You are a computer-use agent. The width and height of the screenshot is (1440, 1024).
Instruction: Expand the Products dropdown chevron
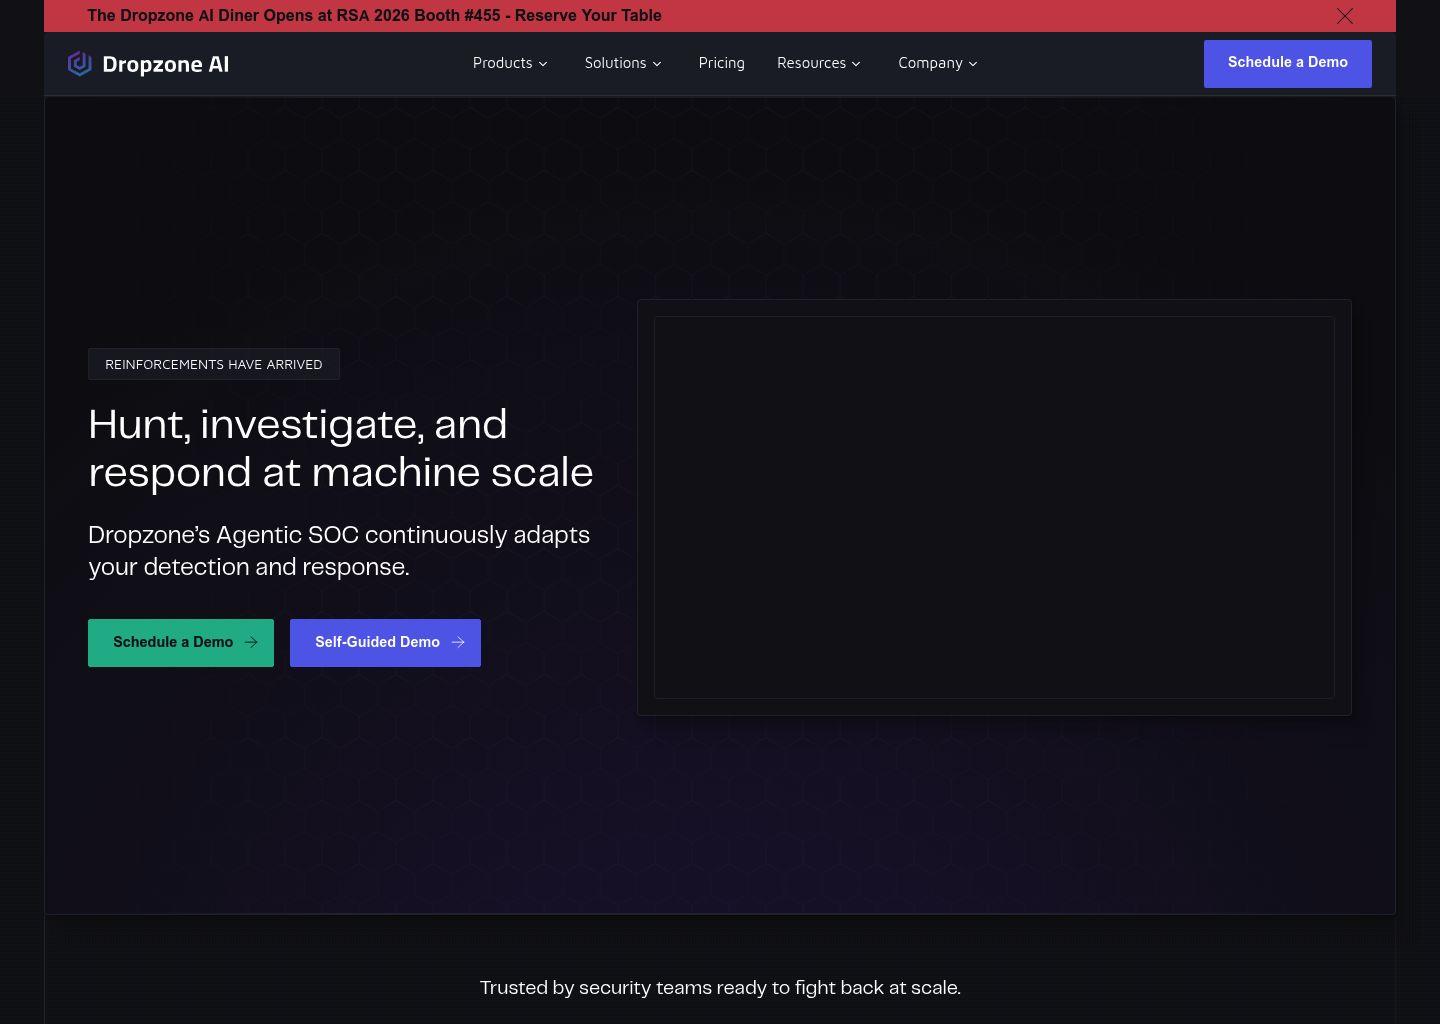[x=543, y=64]
